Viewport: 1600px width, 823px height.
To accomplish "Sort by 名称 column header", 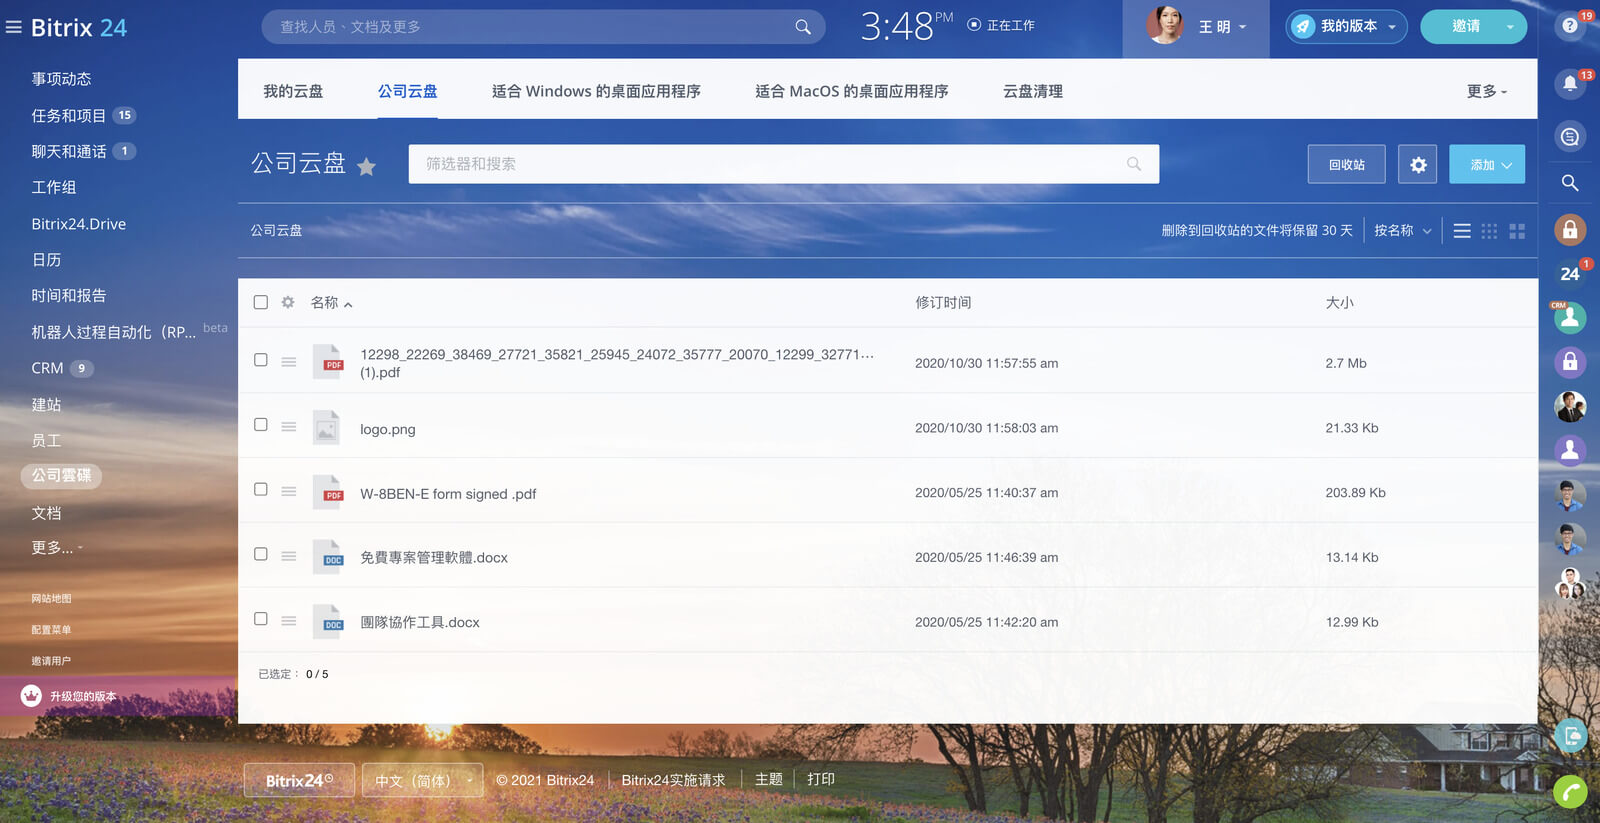I will (x=331, y=302).
